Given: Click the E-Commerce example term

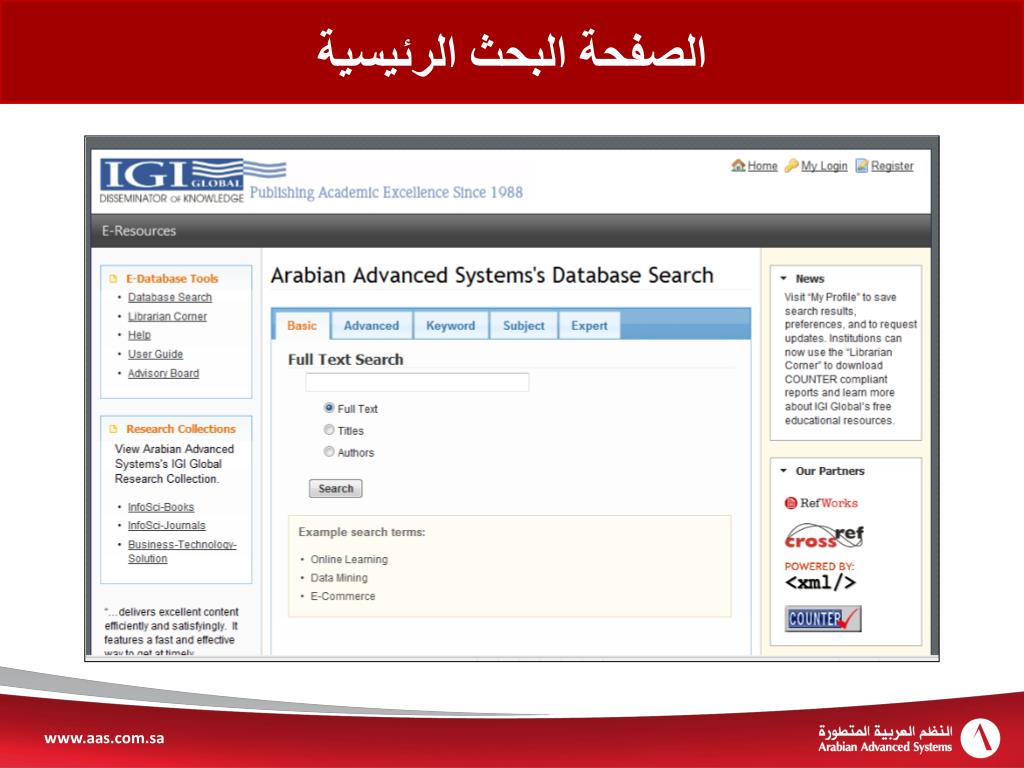Looking at the screenshot, I should [x=343, y=596].
